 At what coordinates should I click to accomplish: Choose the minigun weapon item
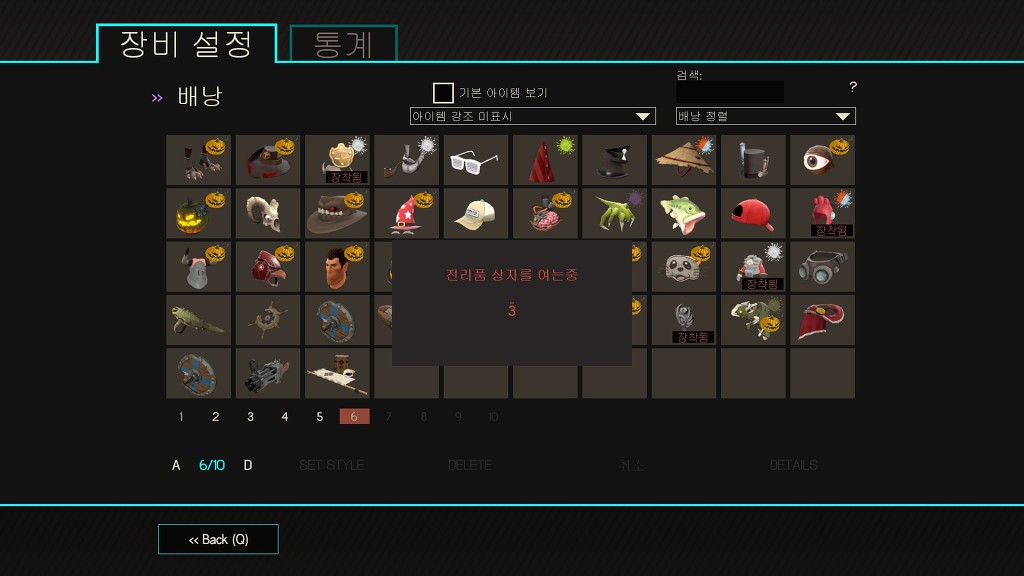point(268,374)
